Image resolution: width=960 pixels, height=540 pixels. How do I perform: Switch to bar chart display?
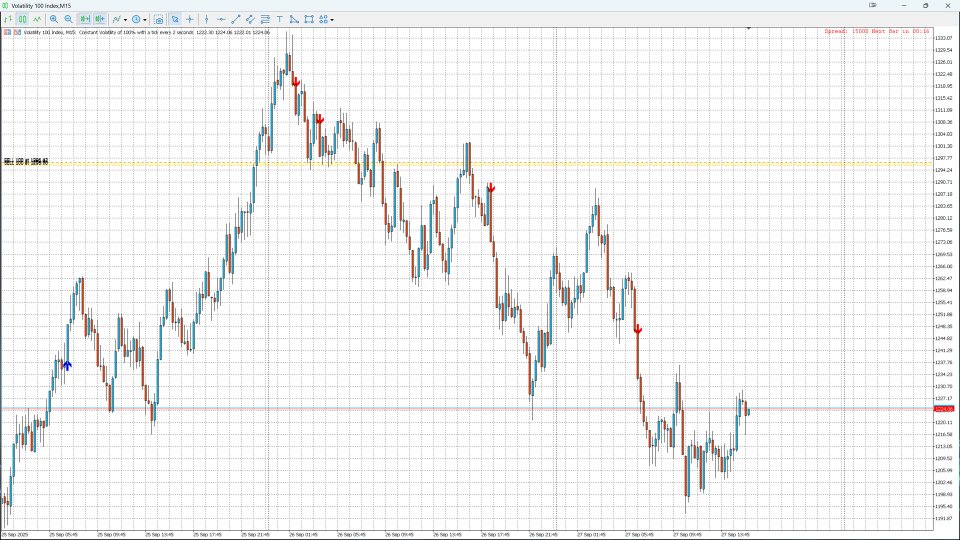point(8,19)
